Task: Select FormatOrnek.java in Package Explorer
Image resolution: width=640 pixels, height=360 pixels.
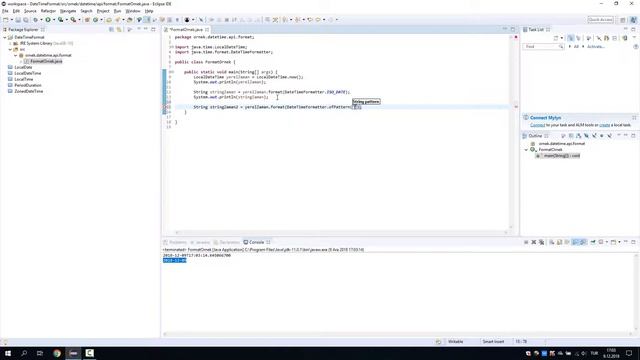Action: point(46,61)
